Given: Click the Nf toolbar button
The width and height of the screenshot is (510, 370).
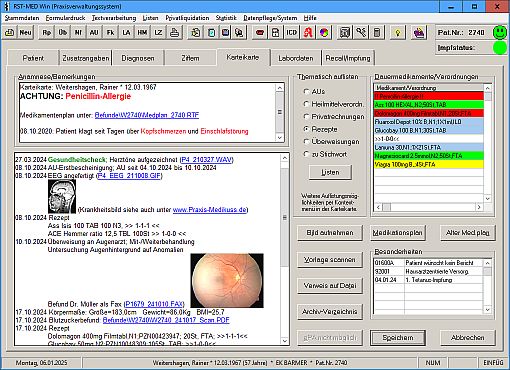Looking at the screenshot, I should click(78, 33).
